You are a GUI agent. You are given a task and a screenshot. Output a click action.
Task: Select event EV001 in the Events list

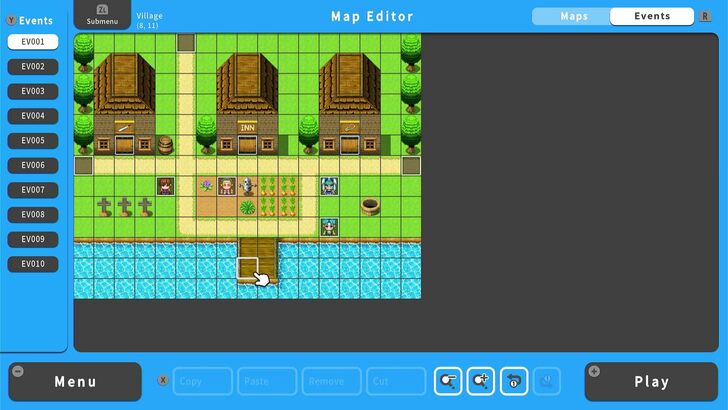pyautogui.click(x=33, y=42)
